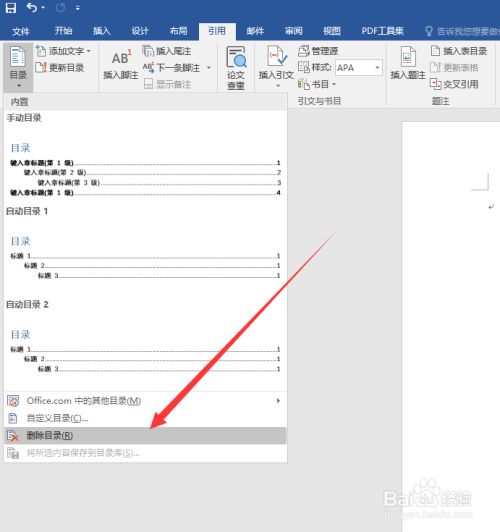
Task: Select the 引用 ribbon tab
Action: (217, 31)
